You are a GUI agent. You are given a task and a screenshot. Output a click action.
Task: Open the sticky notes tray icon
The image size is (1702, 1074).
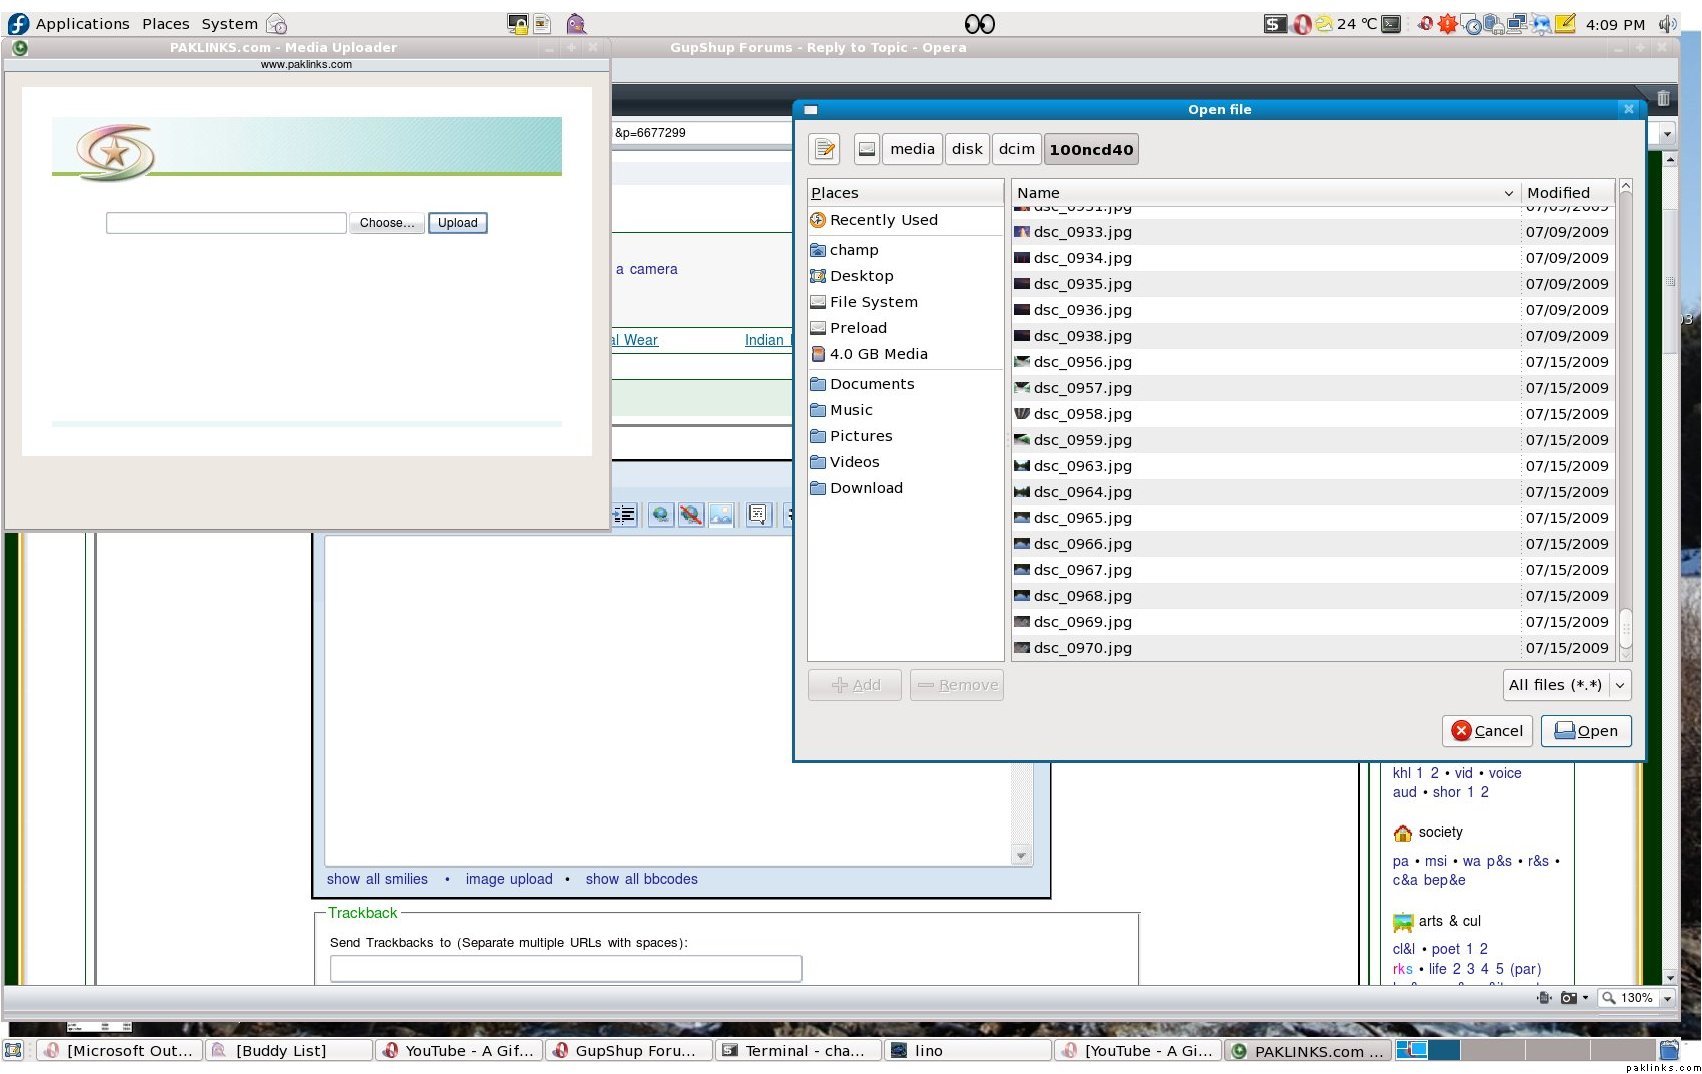[1565, 24]
